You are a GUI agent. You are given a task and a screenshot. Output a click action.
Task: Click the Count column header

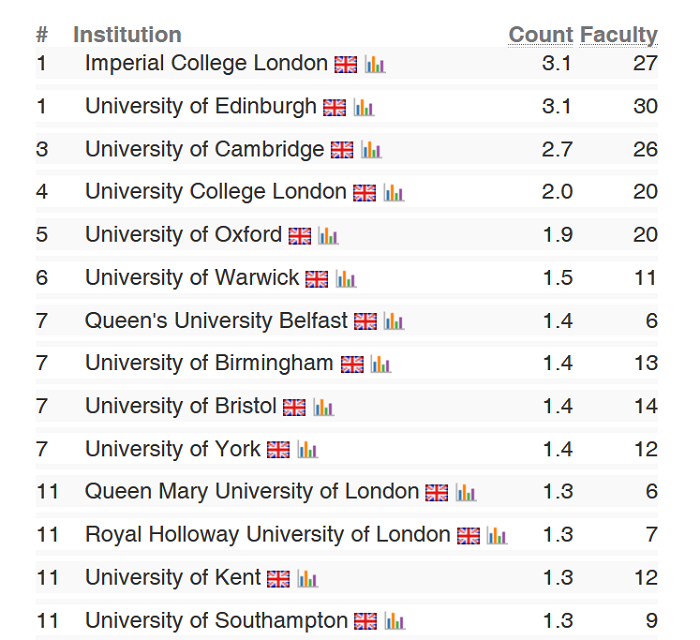coord(540,35)
